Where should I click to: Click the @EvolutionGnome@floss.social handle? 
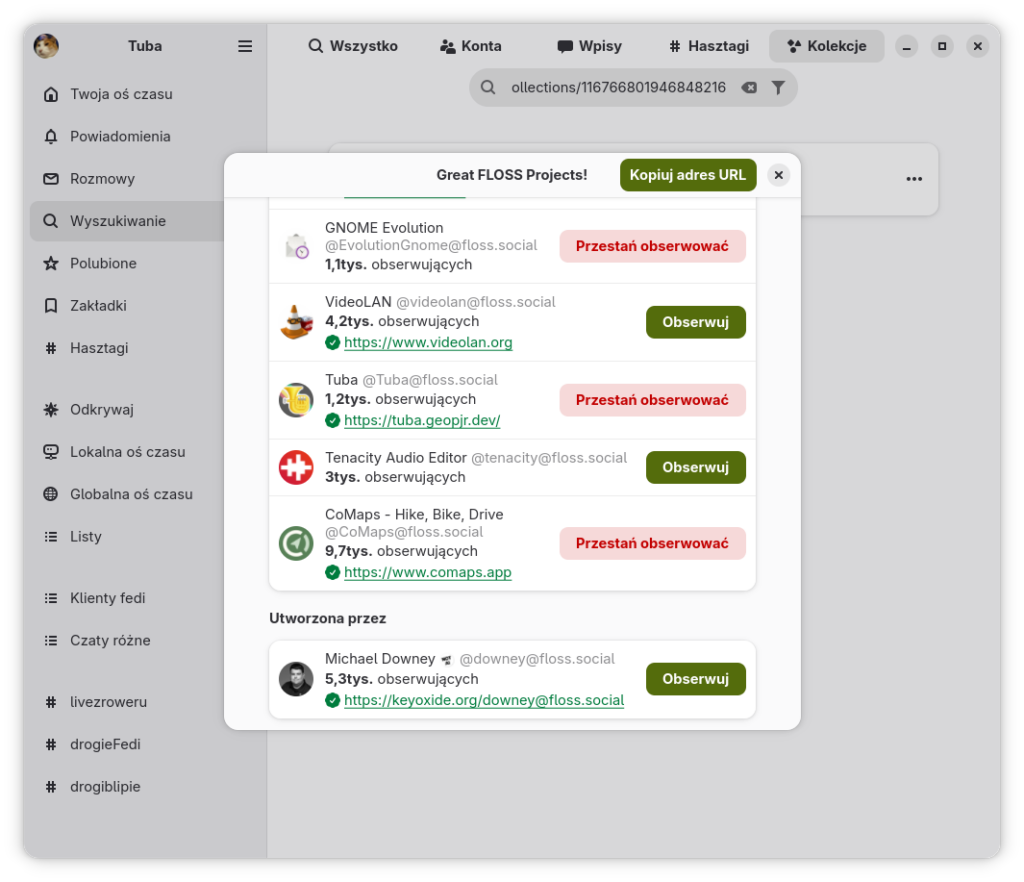coord(431,245)
